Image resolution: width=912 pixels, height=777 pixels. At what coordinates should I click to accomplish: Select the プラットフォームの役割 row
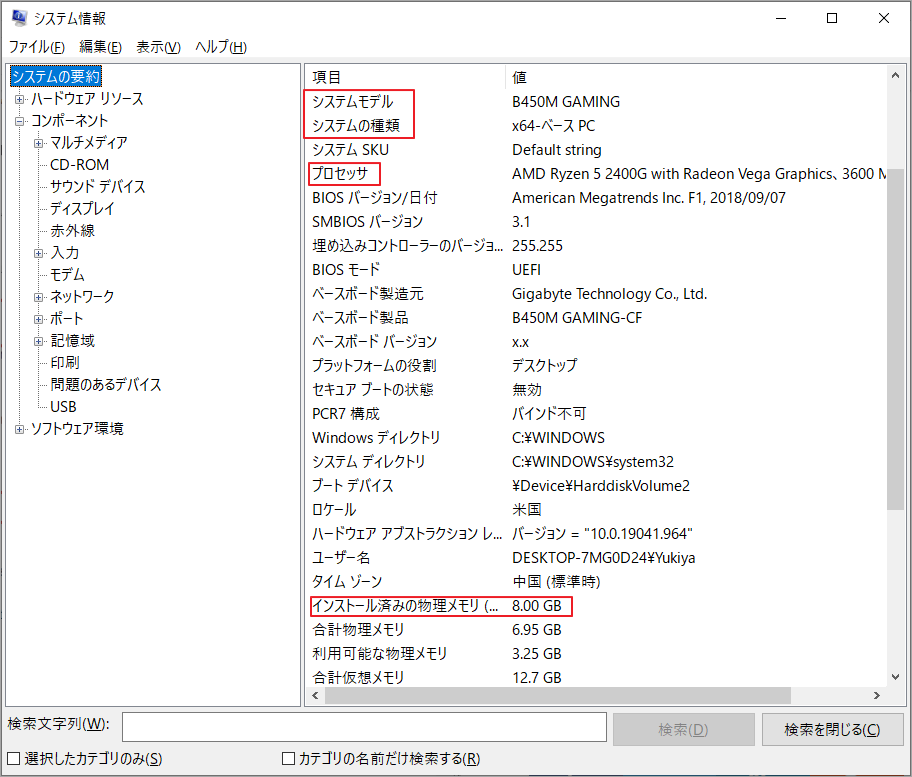point(596,366)
